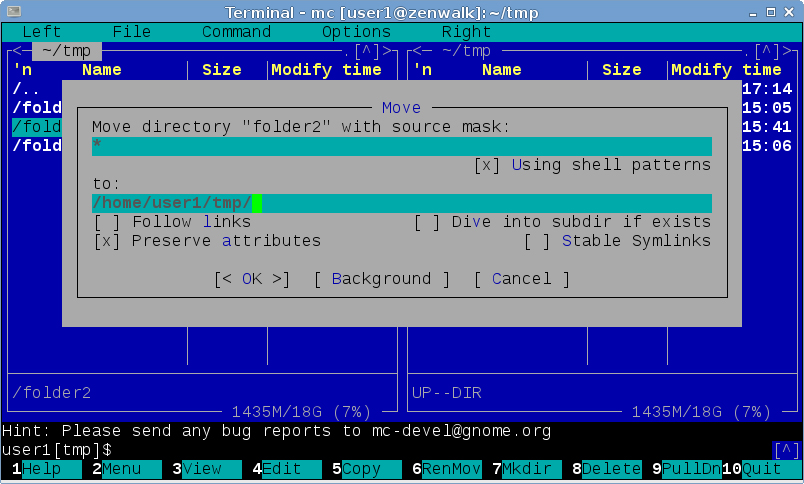The image size is (804, 484).
Task: Confirm move with the OK button
Action: pyautogui.click(x=252, y=279)
